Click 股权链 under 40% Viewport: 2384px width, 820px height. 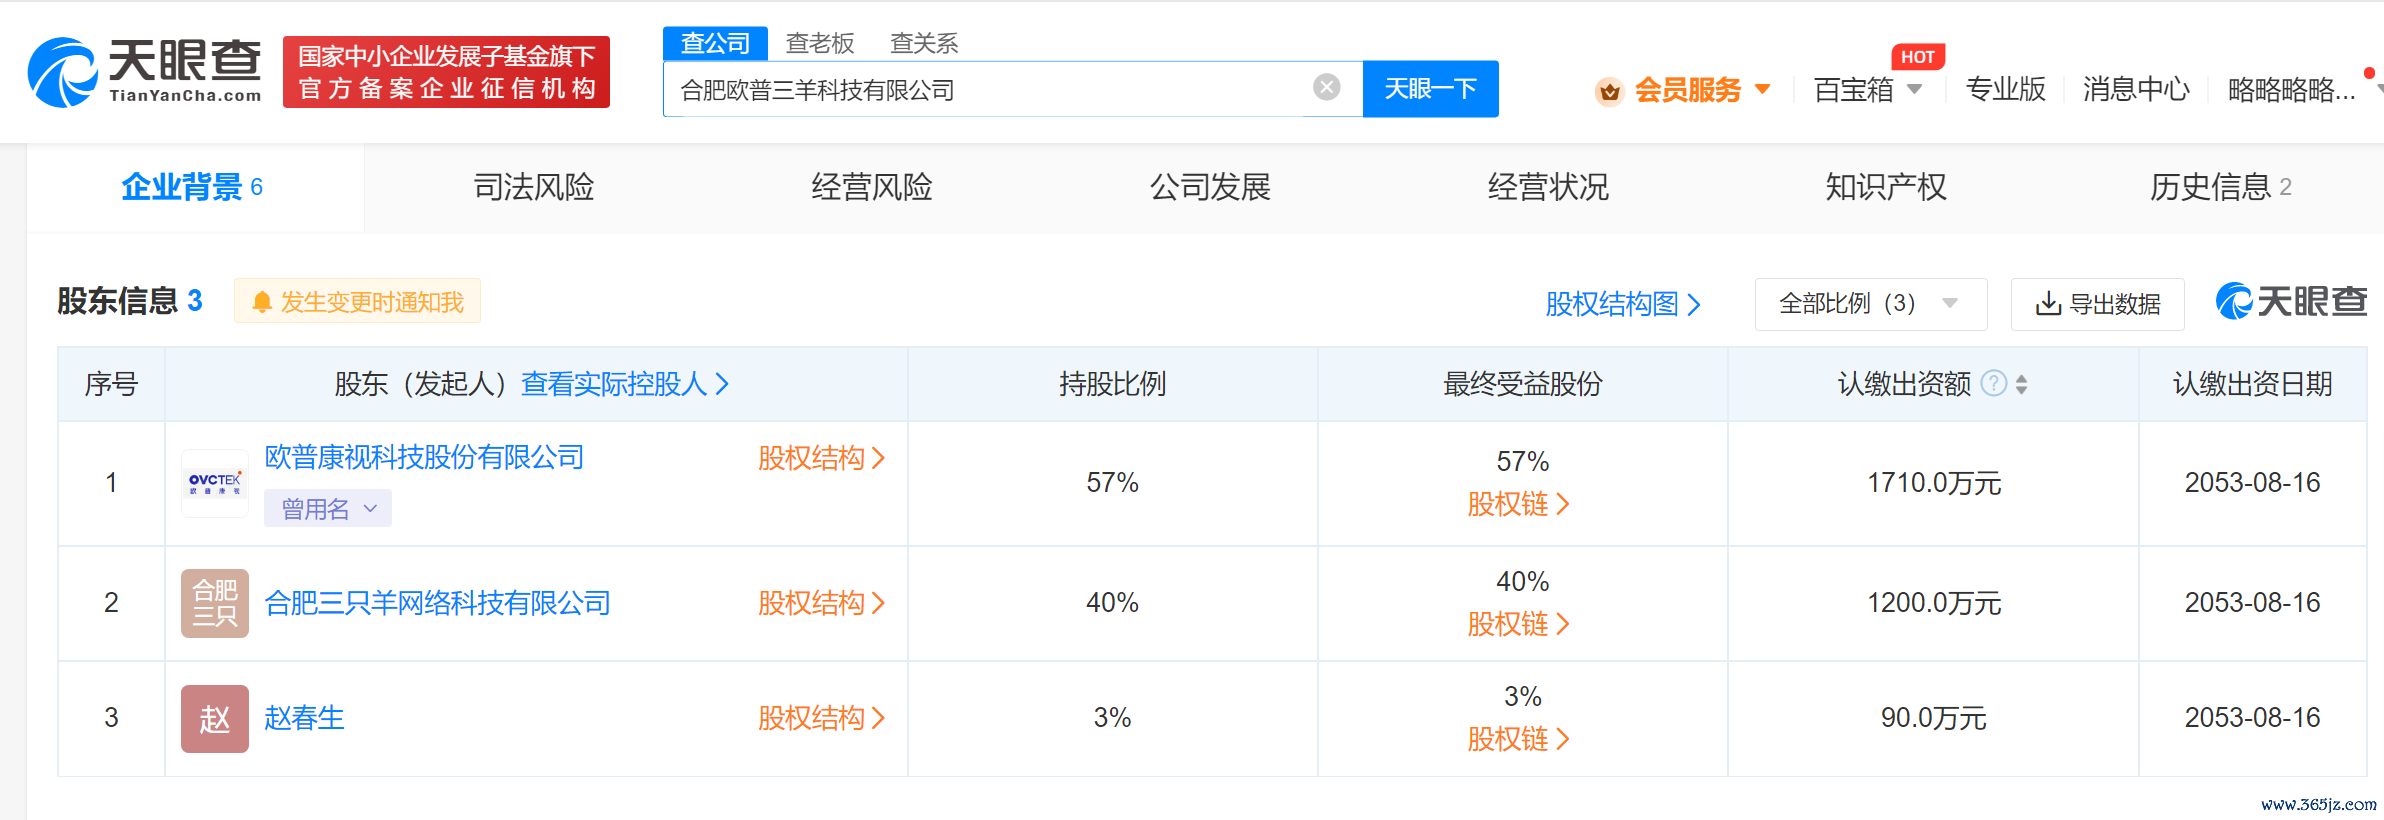1518,624
